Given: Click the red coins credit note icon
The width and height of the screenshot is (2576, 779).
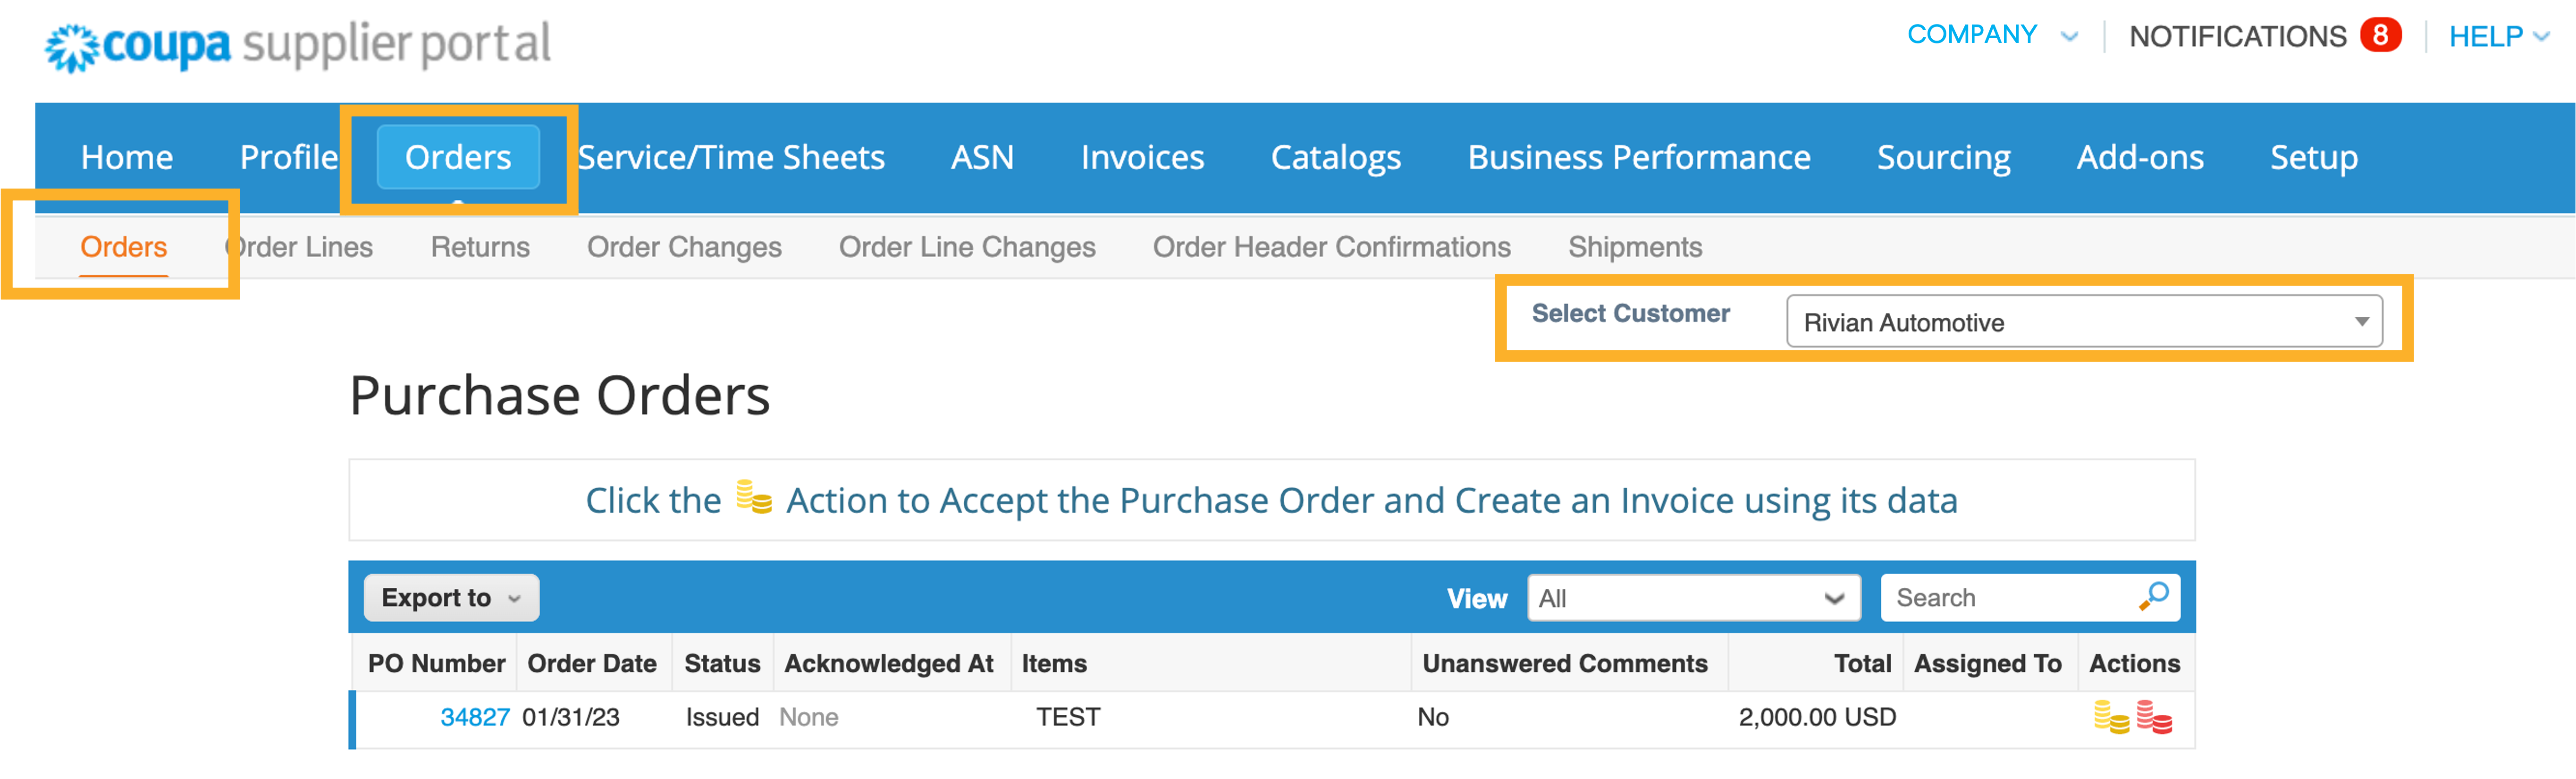Looking at the screenshot, I should point(2154,716).
